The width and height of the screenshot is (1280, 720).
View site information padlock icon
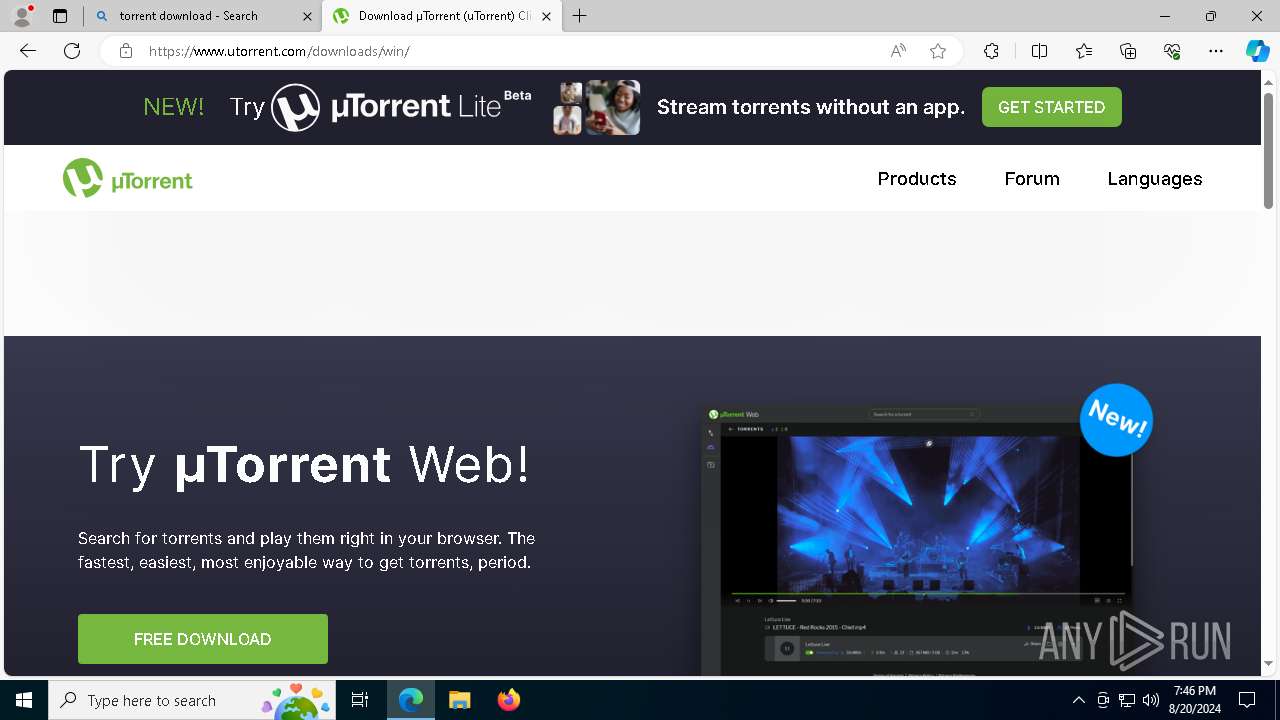tap(126, 51)
